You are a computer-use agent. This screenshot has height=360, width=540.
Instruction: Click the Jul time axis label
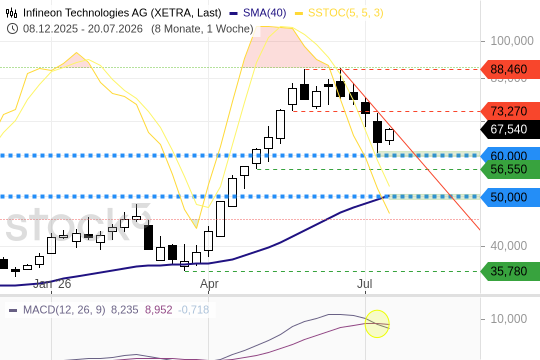coord(365,284)
